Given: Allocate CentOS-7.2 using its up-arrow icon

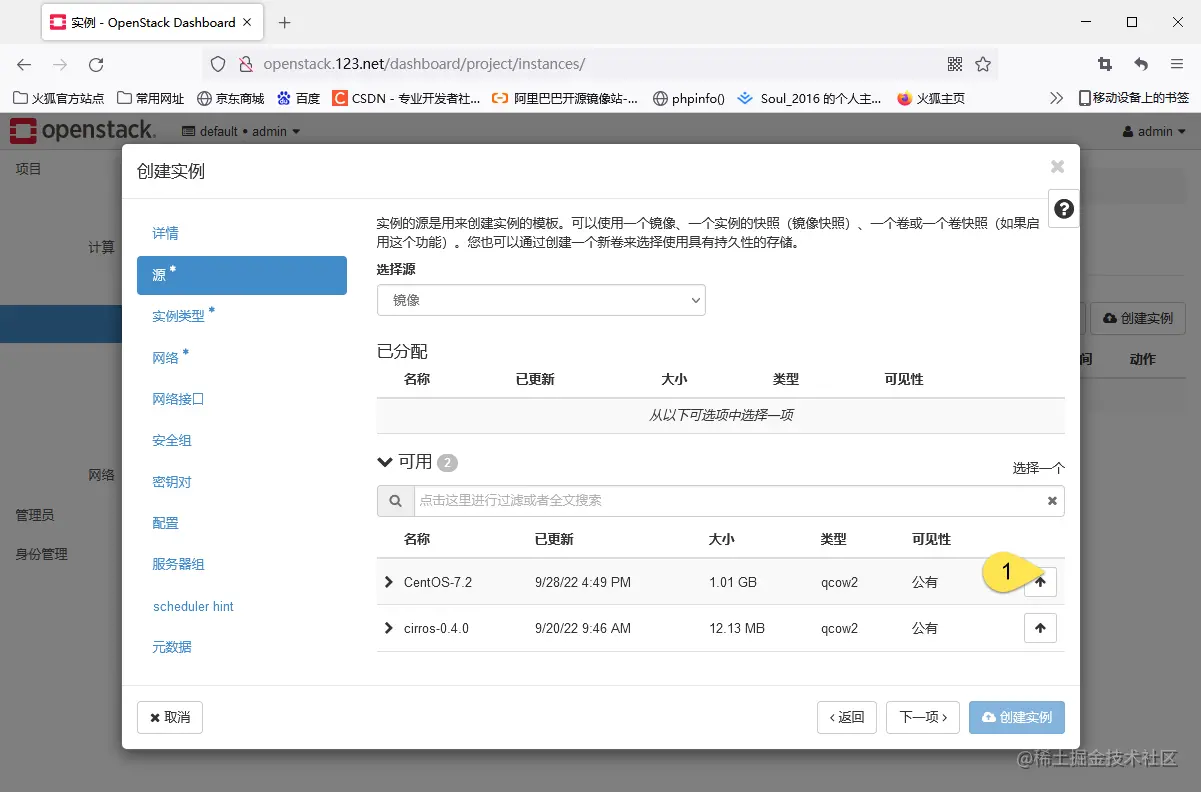Looking at the screenshot, I should (1040, 582).
